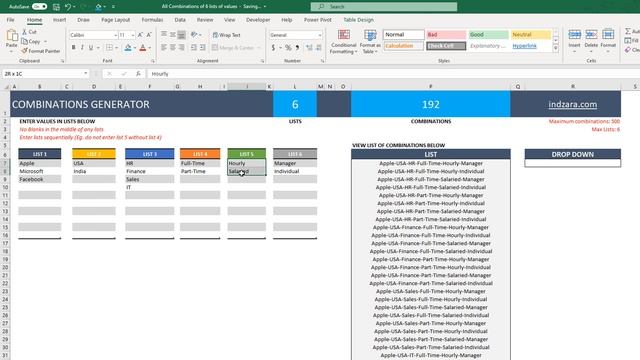Click the Insert Function fx icon
The height and width of the screenshot is (360, 640).
click(138, 74)
